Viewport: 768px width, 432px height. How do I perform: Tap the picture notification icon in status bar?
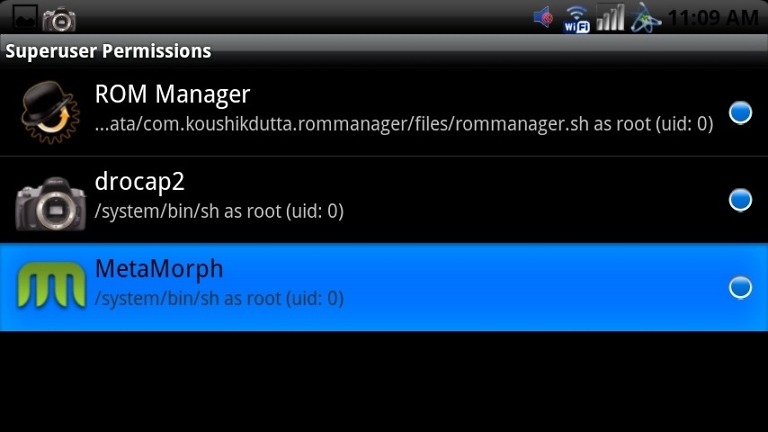pyautogui.click(x=24, y=18)
